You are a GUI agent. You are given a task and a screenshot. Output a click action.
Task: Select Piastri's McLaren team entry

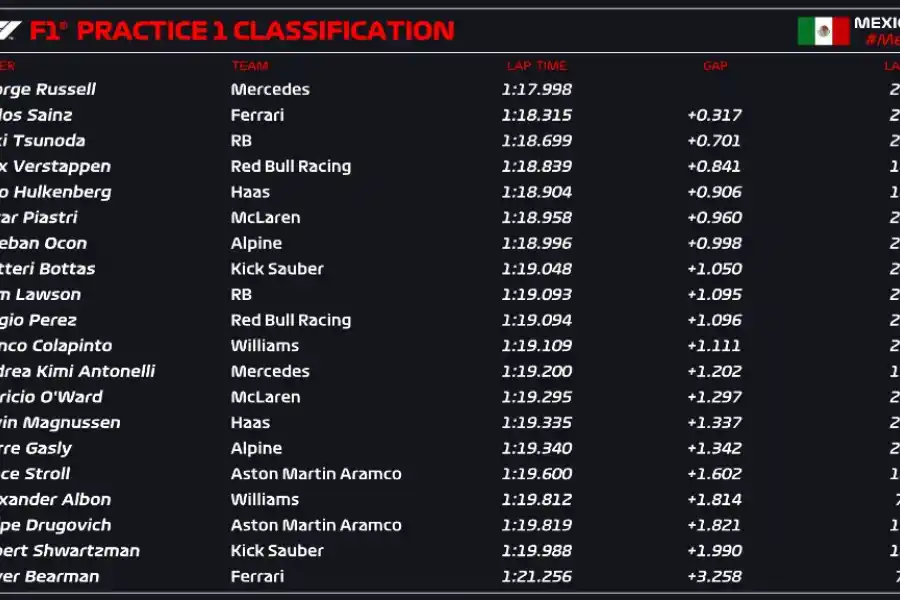[x=265, y=217]
